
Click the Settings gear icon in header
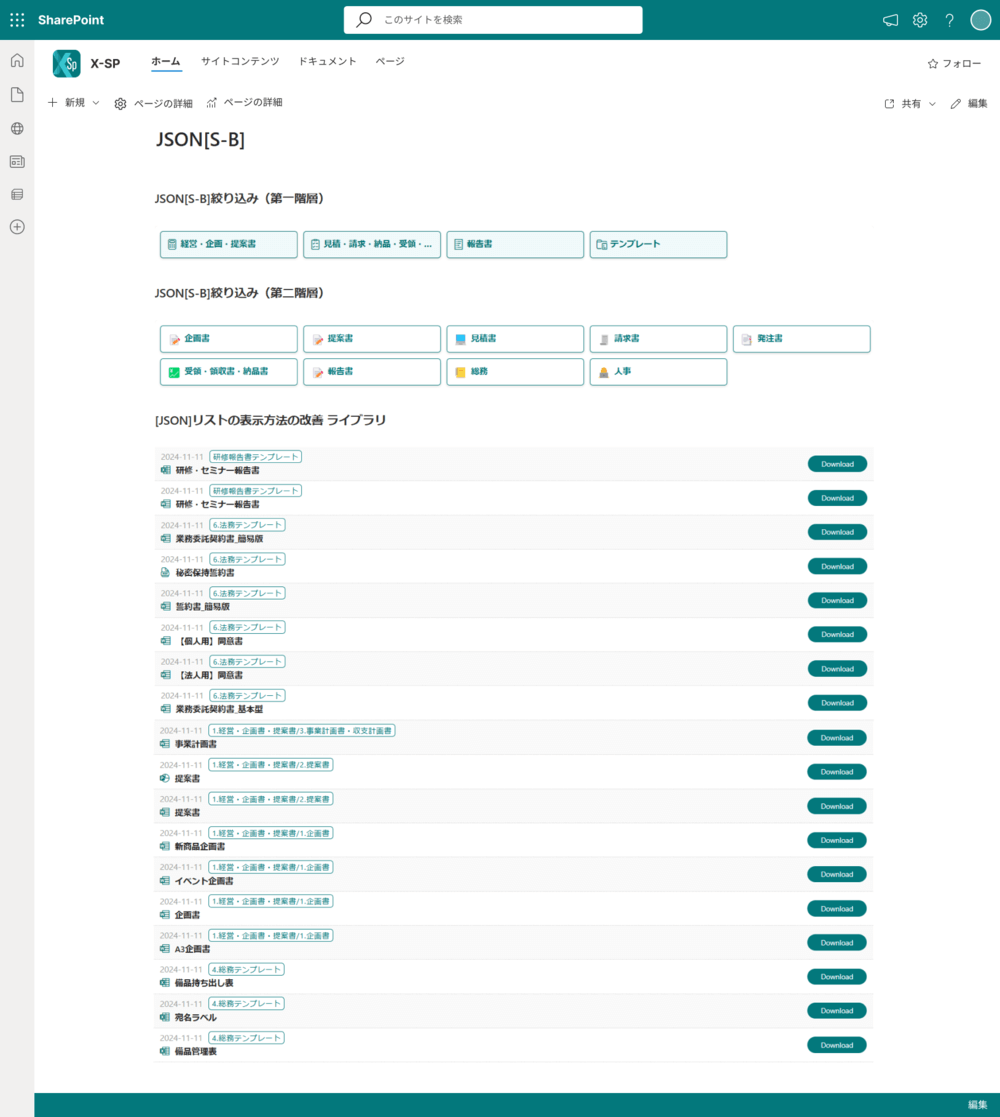click(920, 20)
